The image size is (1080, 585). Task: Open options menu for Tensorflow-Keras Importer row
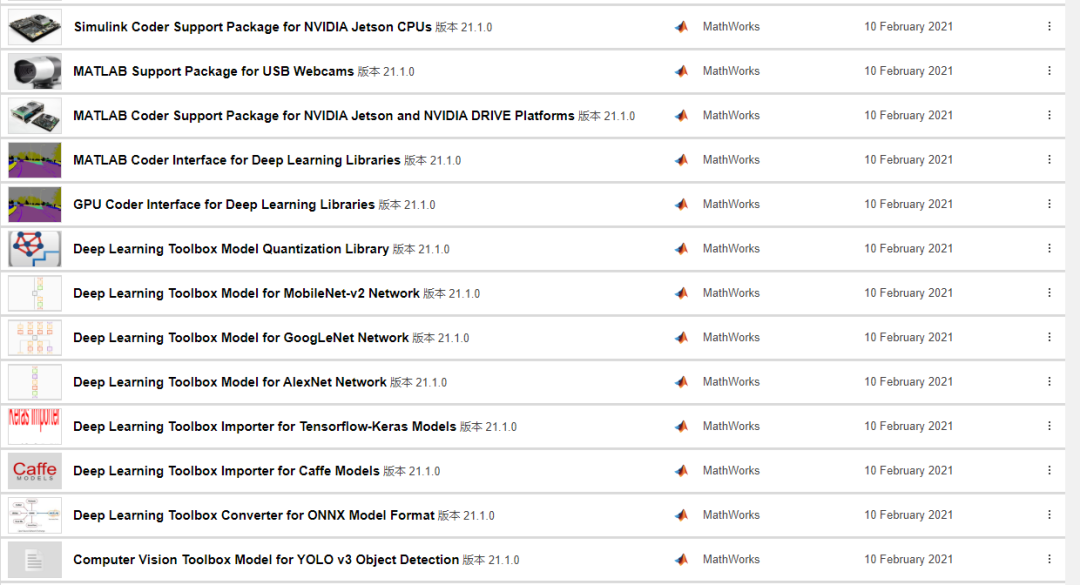(1049, 426)
